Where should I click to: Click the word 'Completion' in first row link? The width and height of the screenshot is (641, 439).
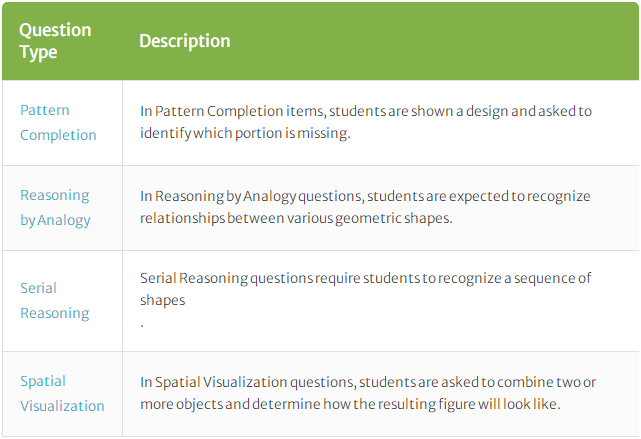[x=58, y=135]
